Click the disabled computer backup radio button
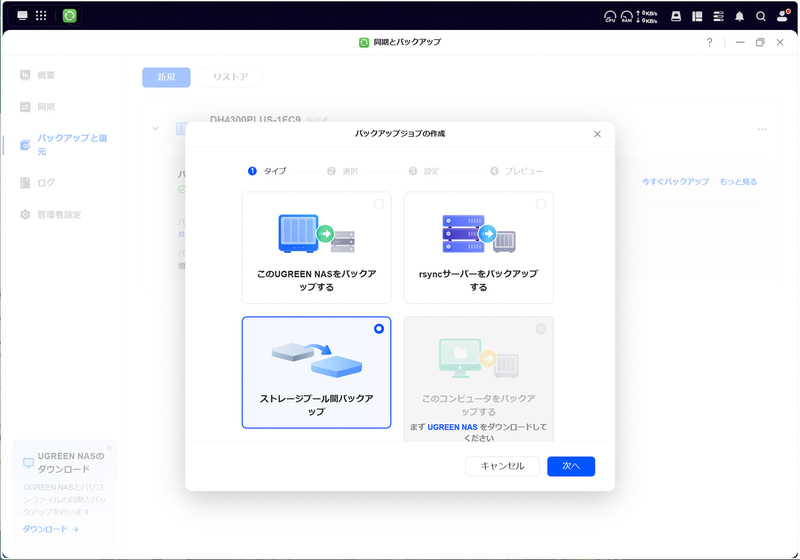The image size is (800, 560). 541,329
